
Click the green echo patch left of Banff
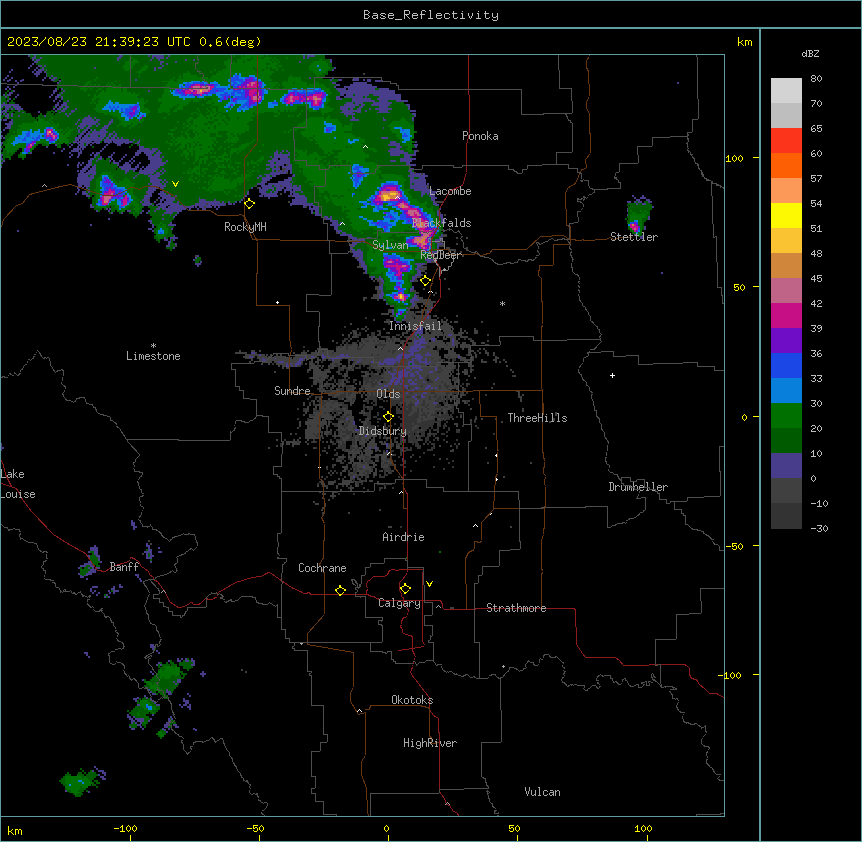(x=90, y=563)
